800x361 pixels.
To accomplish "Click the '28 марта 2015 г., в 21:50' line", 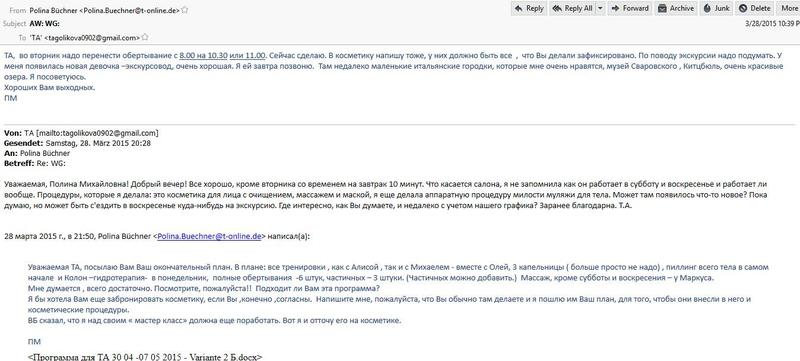I will coord(49,237).
